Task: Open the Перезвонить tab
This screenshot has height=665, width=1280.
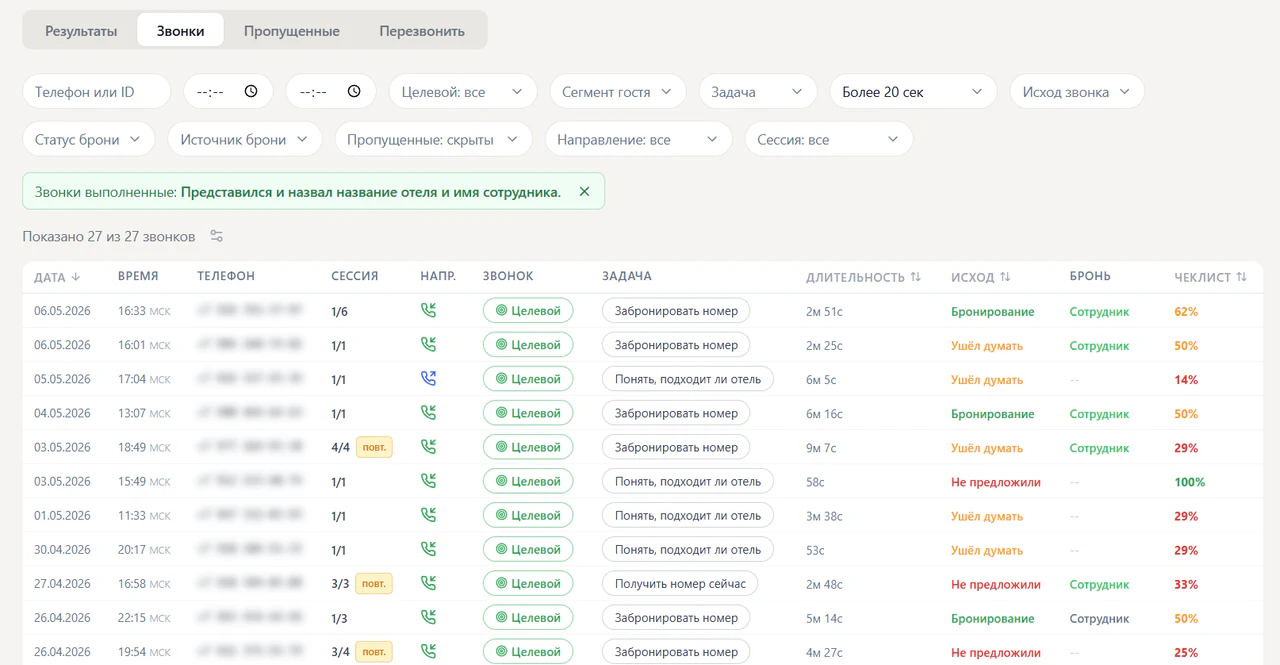Action: point(422,30)
